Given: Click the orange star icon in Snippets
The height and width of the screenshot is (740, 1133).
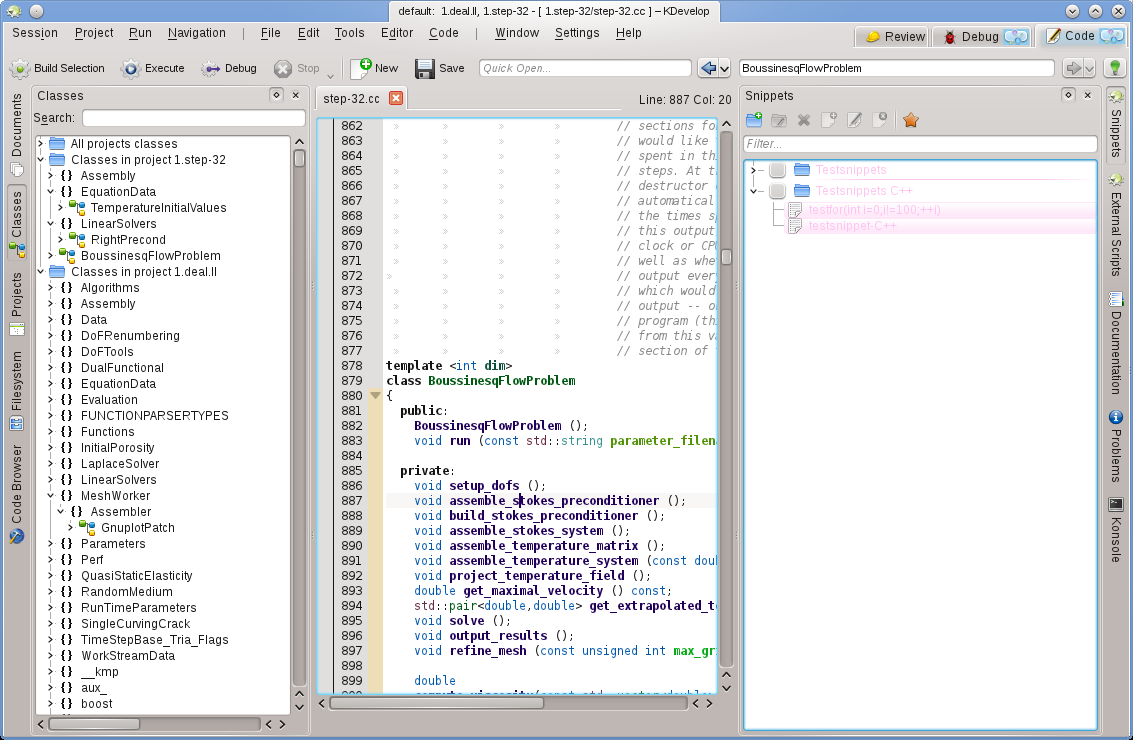Looking at the screenshot, I should [910, 120].
